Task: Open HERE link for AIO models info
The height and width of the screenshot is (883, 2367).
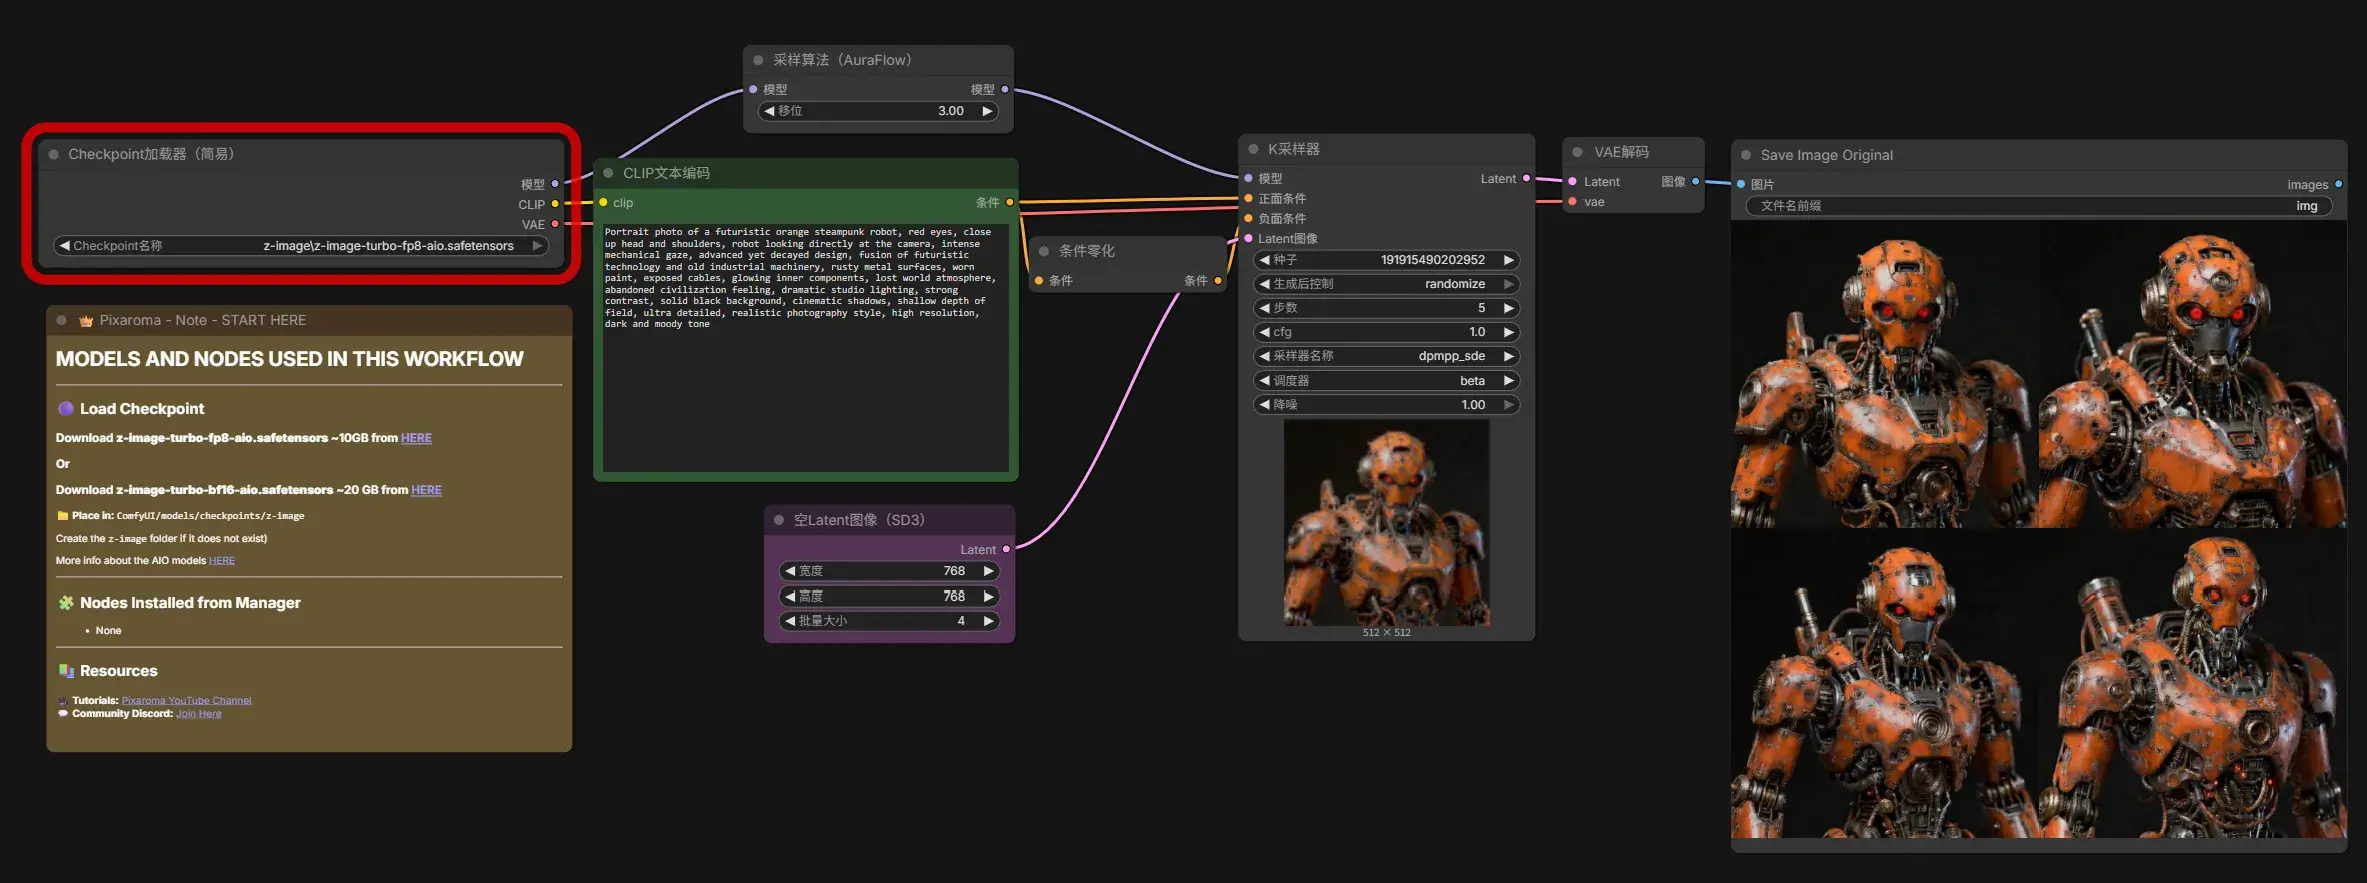Action: pos(222,561)
